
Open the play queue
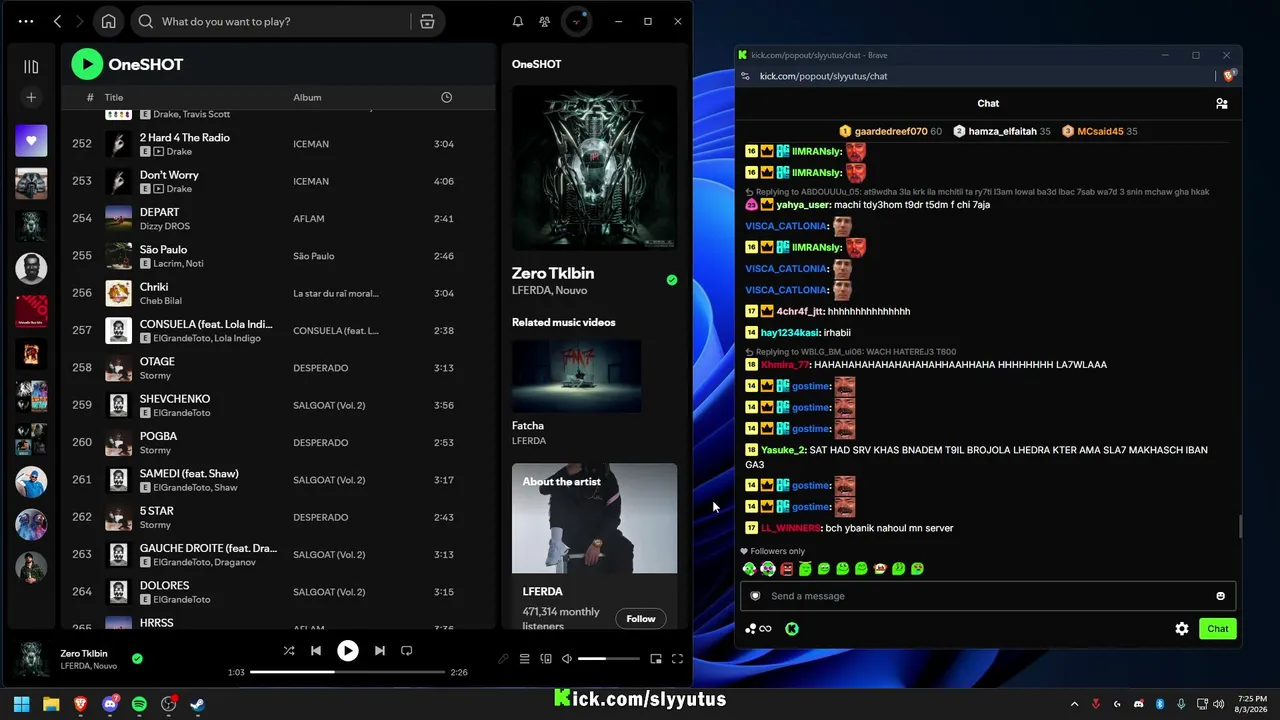524,659
